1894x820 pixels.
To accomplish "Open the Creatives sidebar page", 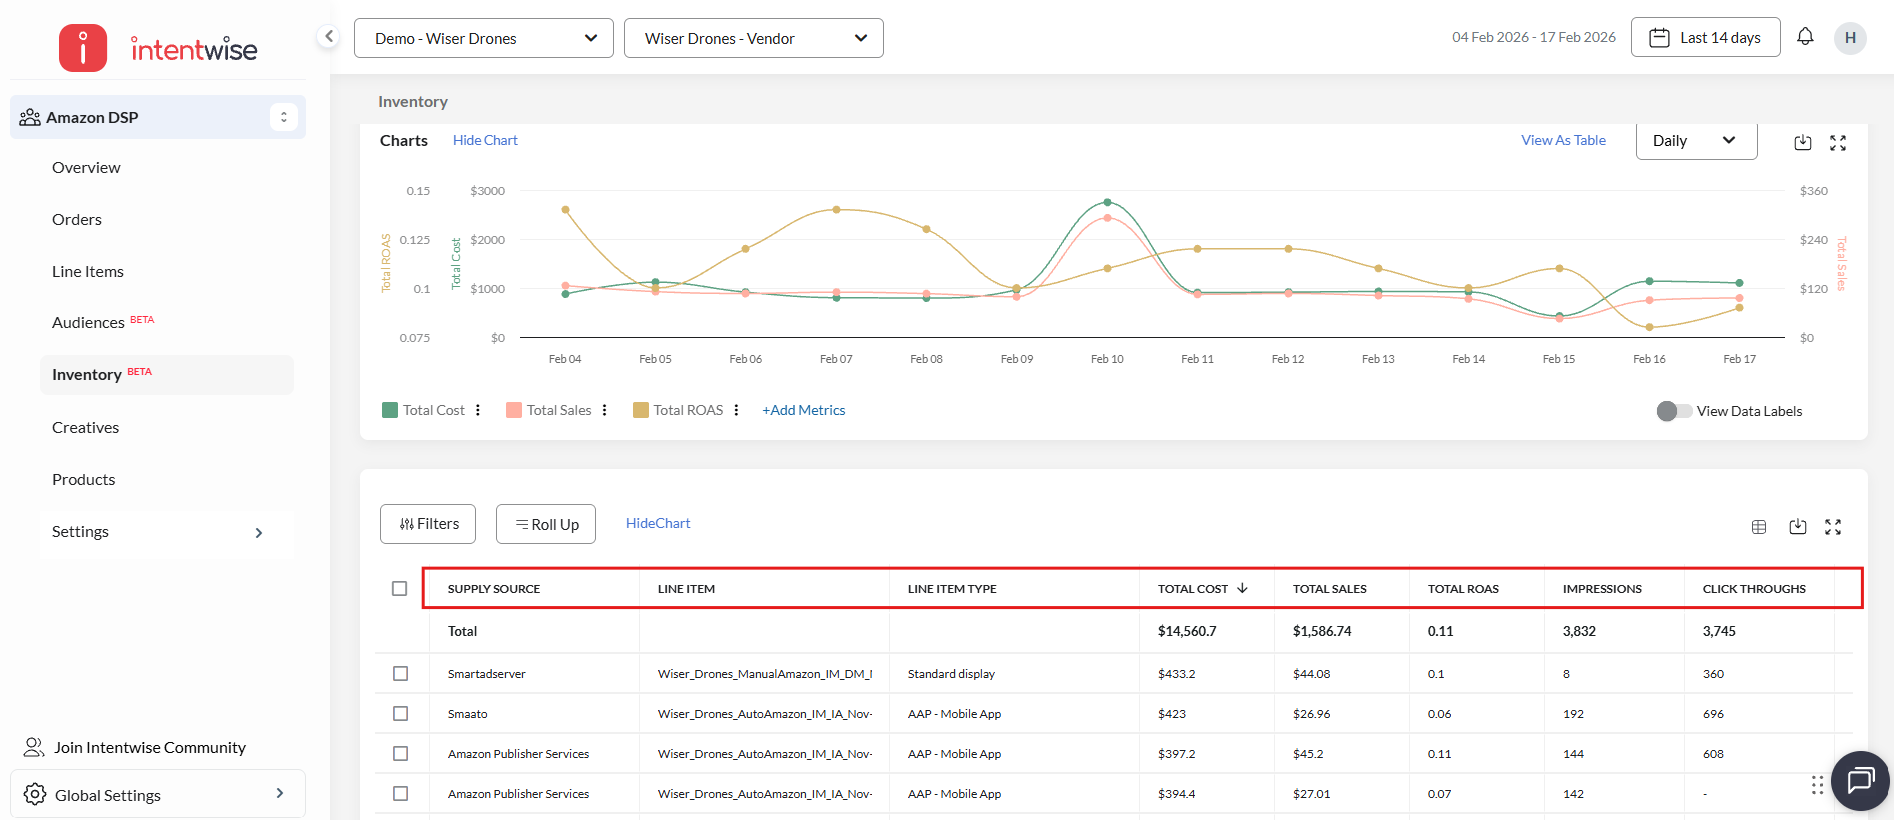I will [85, 427].
